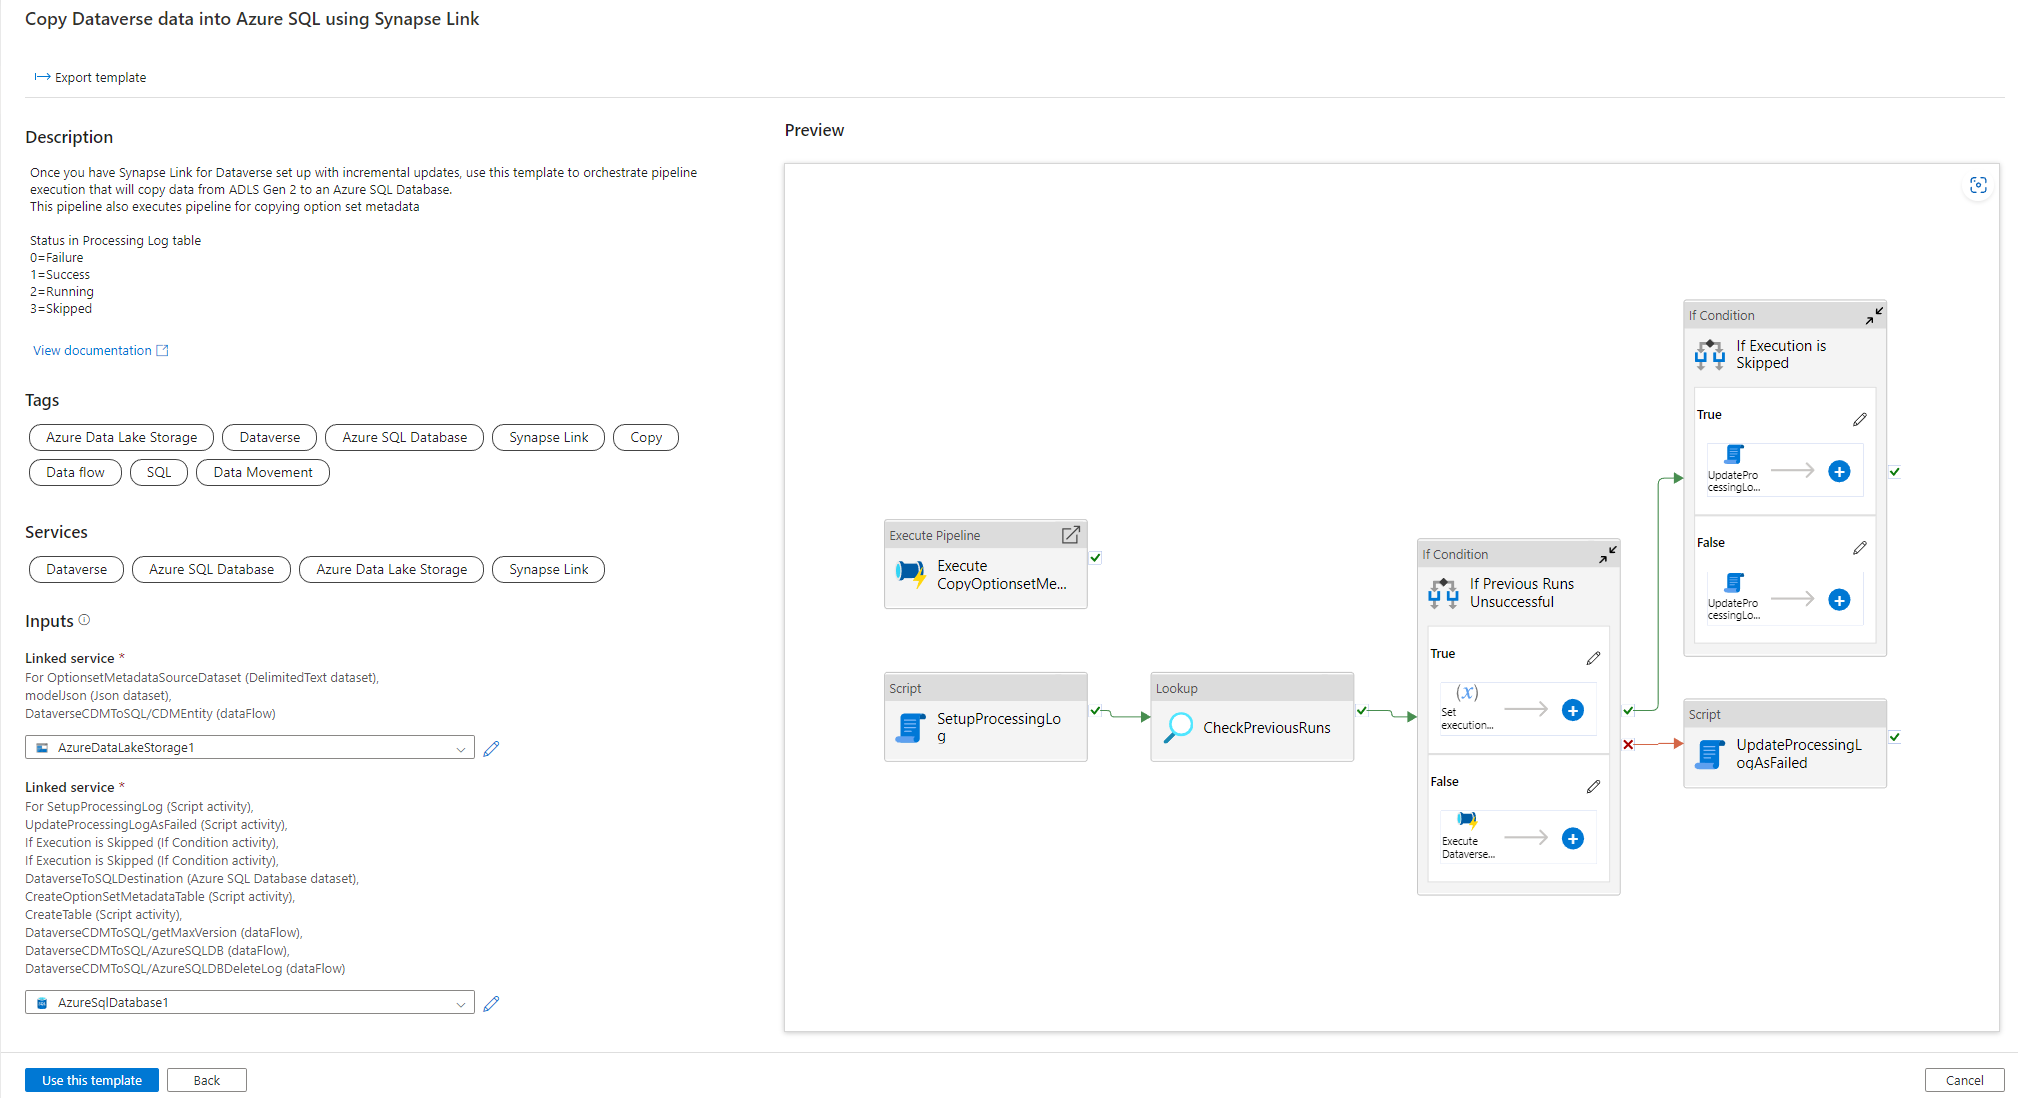
Task: Edit AzureSqlDatabase1 linked service pencil icon
Action: point(491,1003)
